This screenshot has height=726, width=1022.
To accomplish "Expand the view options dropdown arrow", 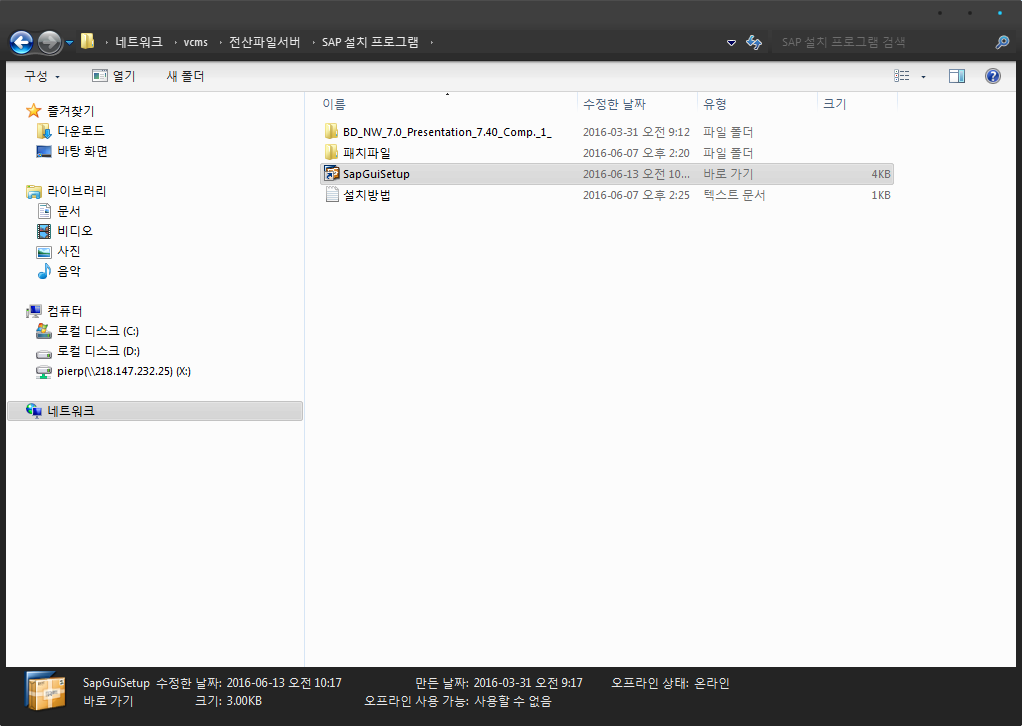I will click(x=923, y=77).
